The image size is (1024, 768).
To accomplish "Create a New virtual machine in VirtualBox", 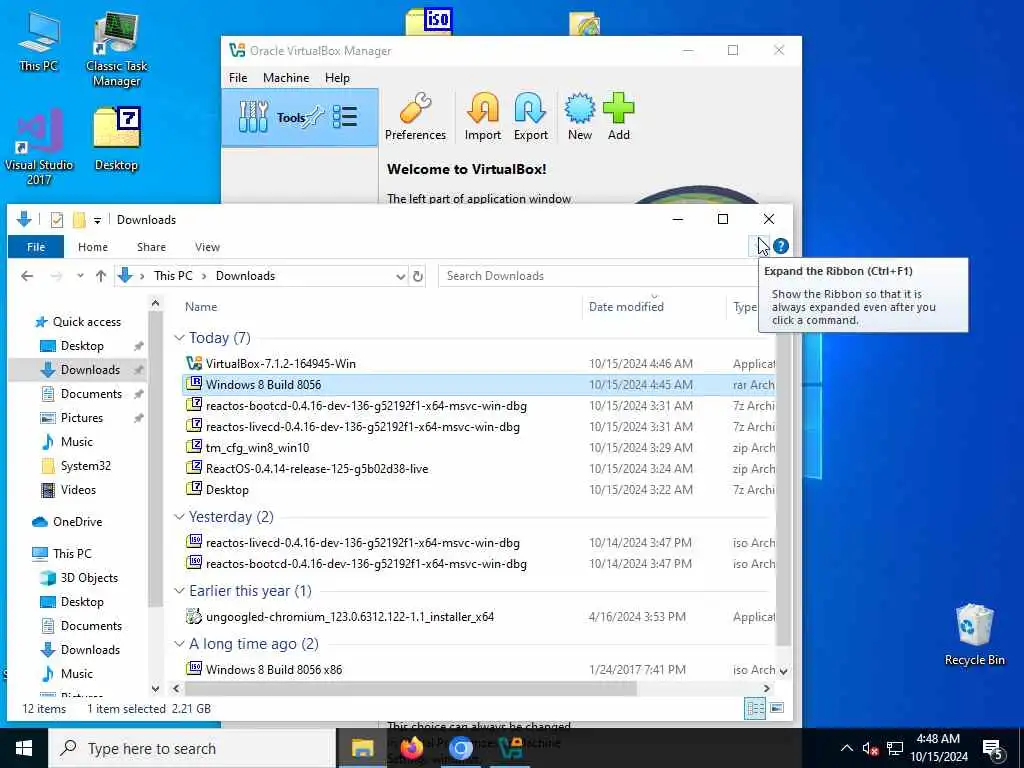I will (x=579, y=118).
